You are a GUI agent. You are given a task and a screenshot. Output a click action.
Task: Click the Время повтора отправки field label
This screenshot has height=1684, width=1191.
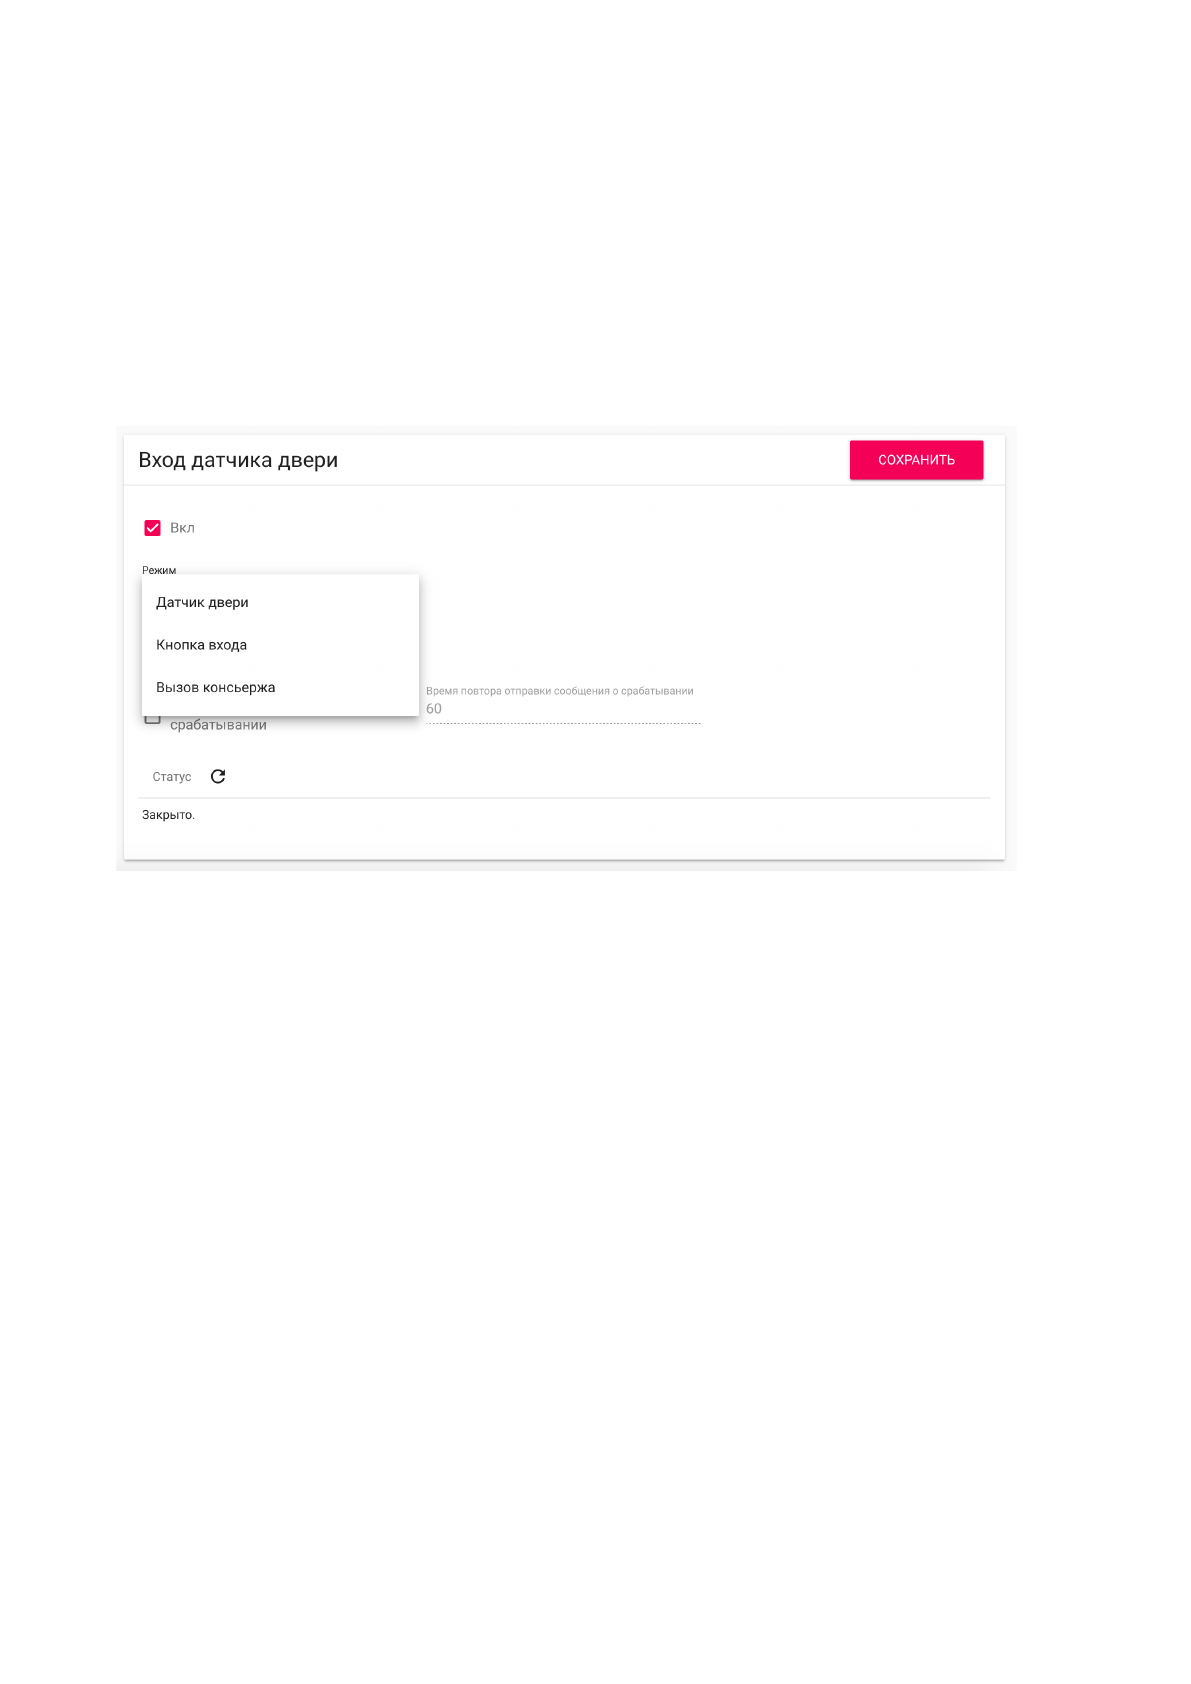pyautogui.click(x=559, y=691)
